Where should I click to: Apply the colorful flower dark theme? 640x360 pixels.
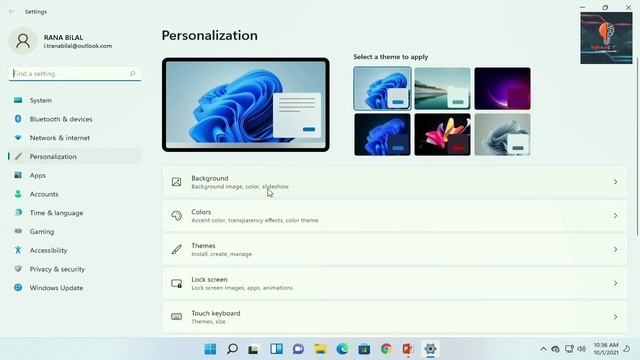[x=442, y=135]
